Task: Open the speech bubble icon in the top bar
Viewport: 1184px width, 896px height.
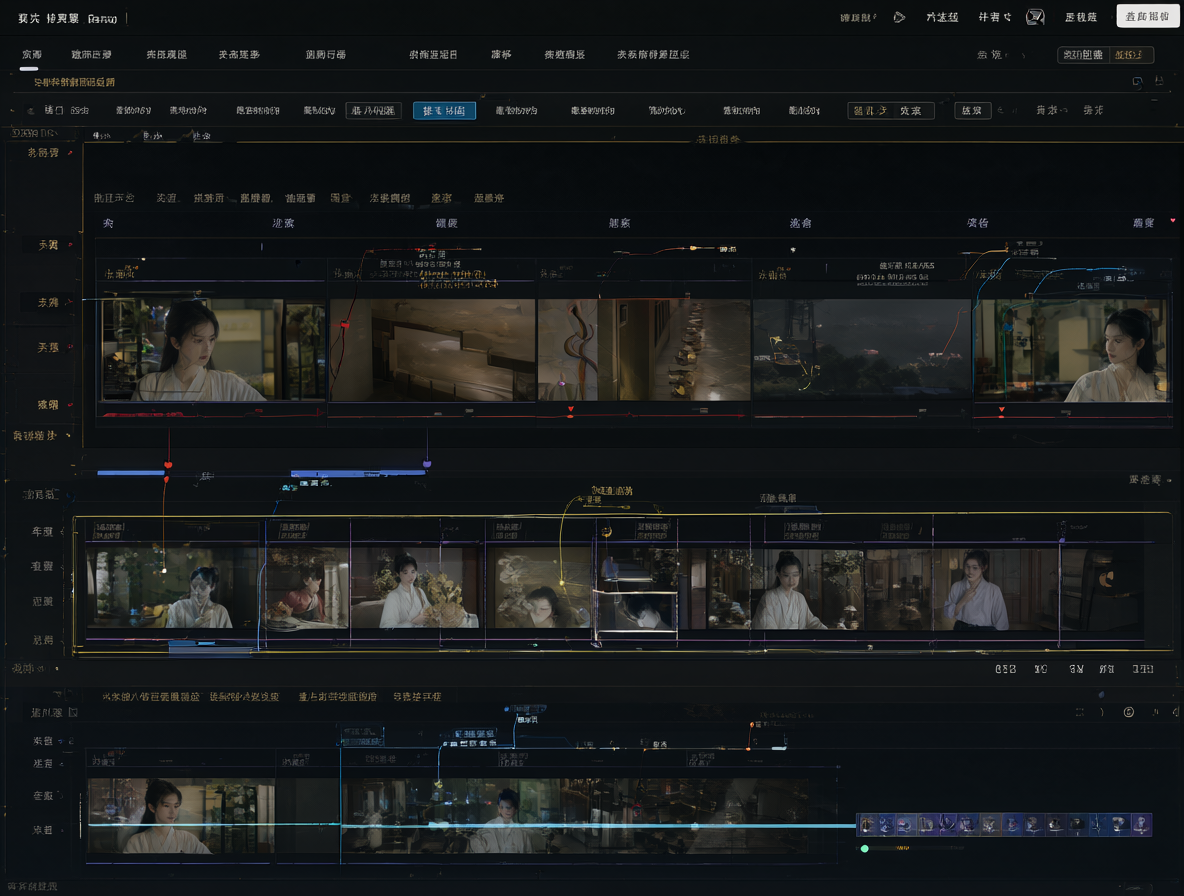Action: (x=1034, y=17)
